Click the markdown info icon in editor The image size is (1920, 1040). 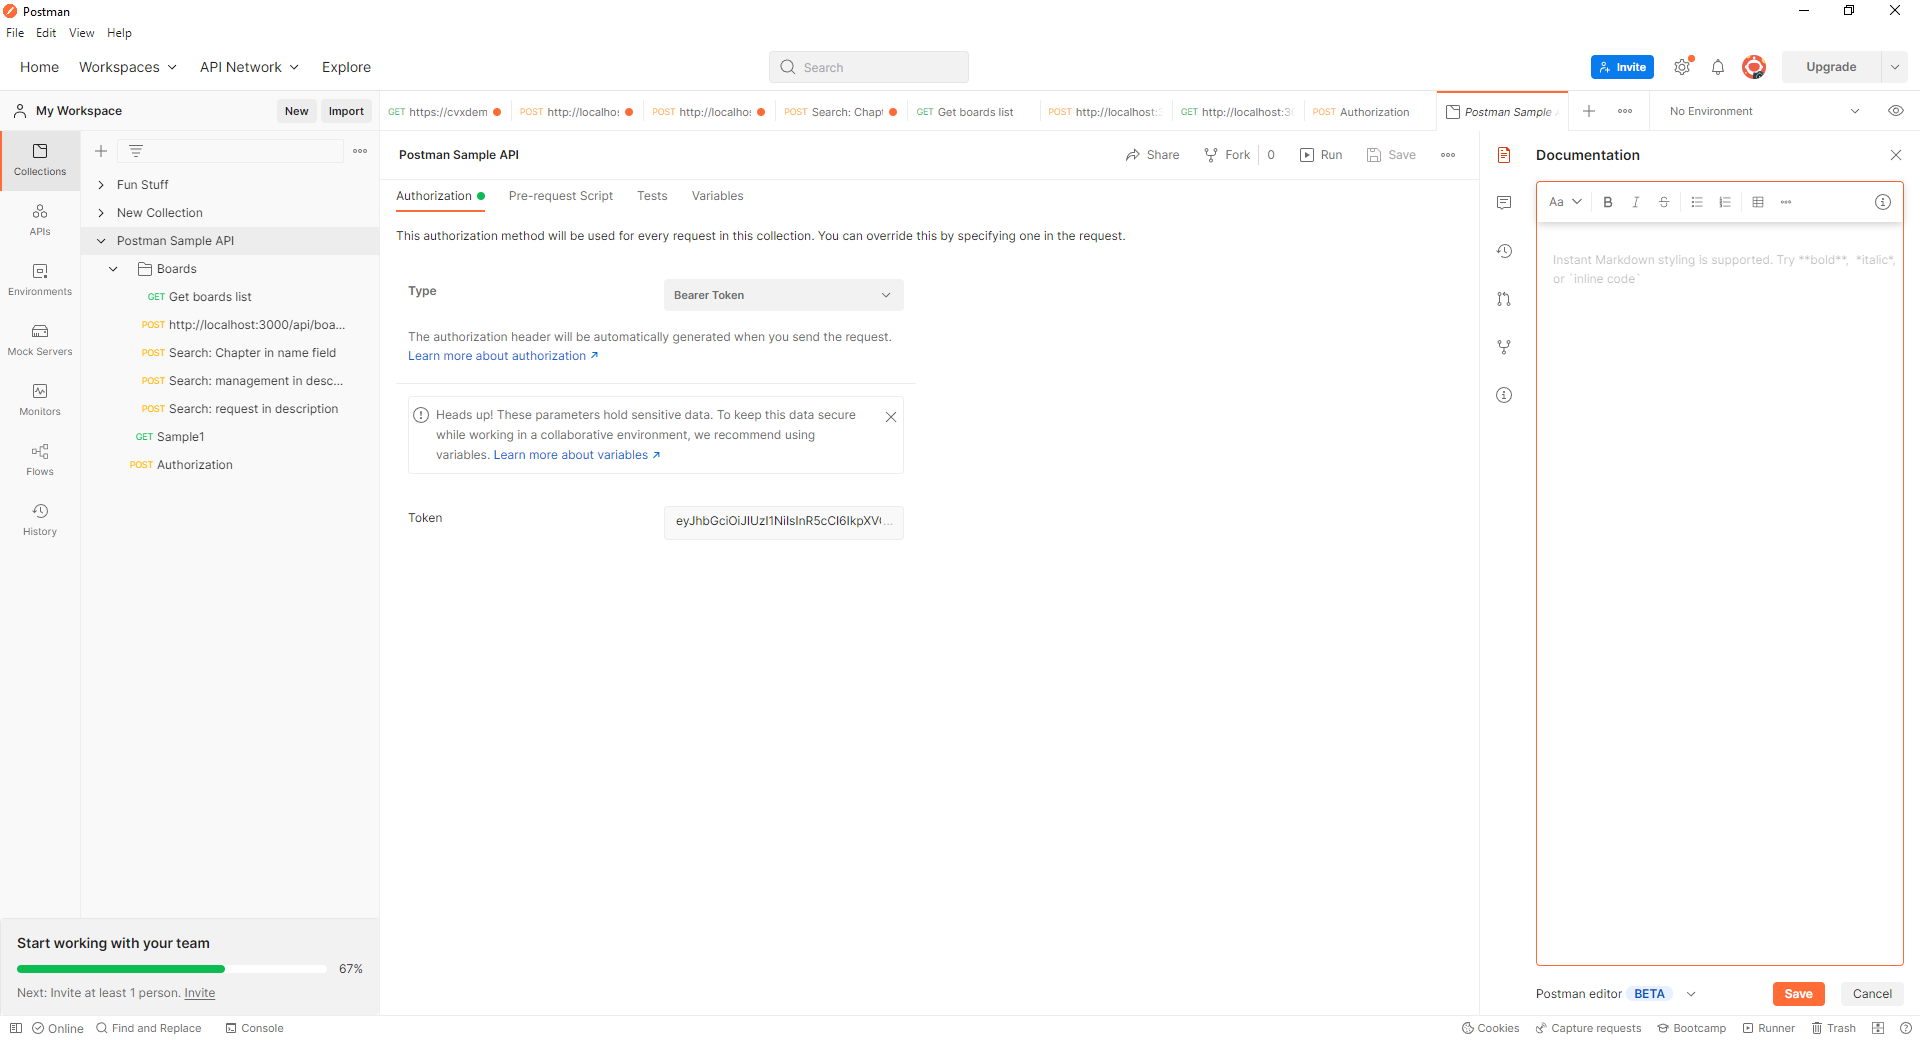click(x=1883, y=202)
